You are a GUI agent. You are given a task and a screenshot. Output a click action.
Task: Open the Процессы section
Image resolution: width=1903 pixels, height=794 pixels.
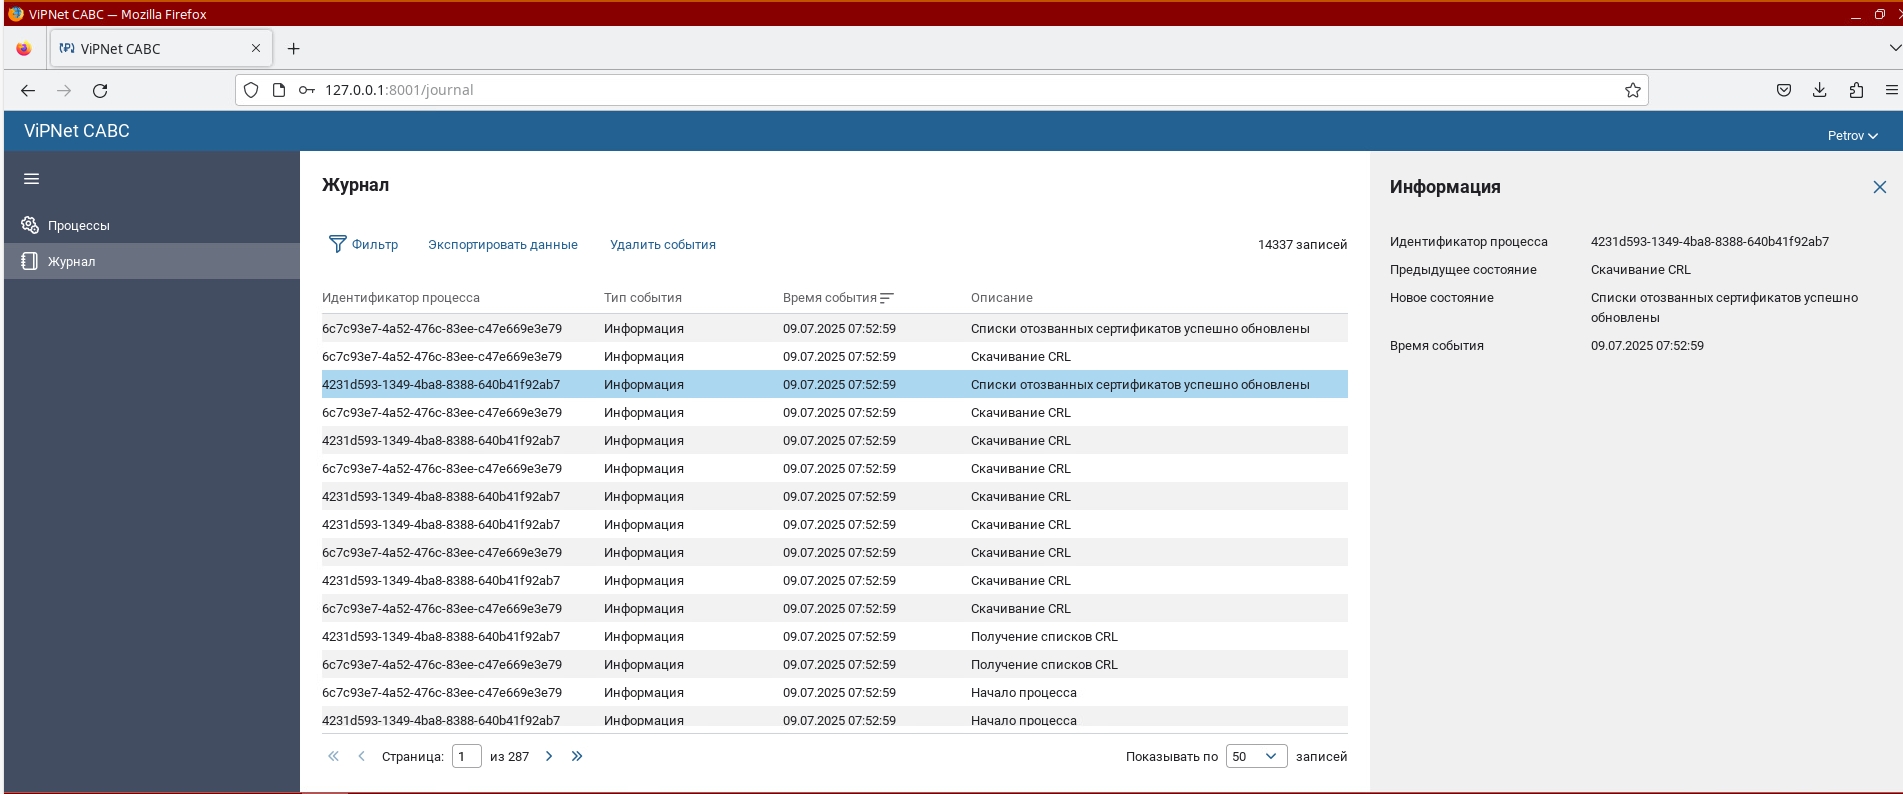[78, 225]
